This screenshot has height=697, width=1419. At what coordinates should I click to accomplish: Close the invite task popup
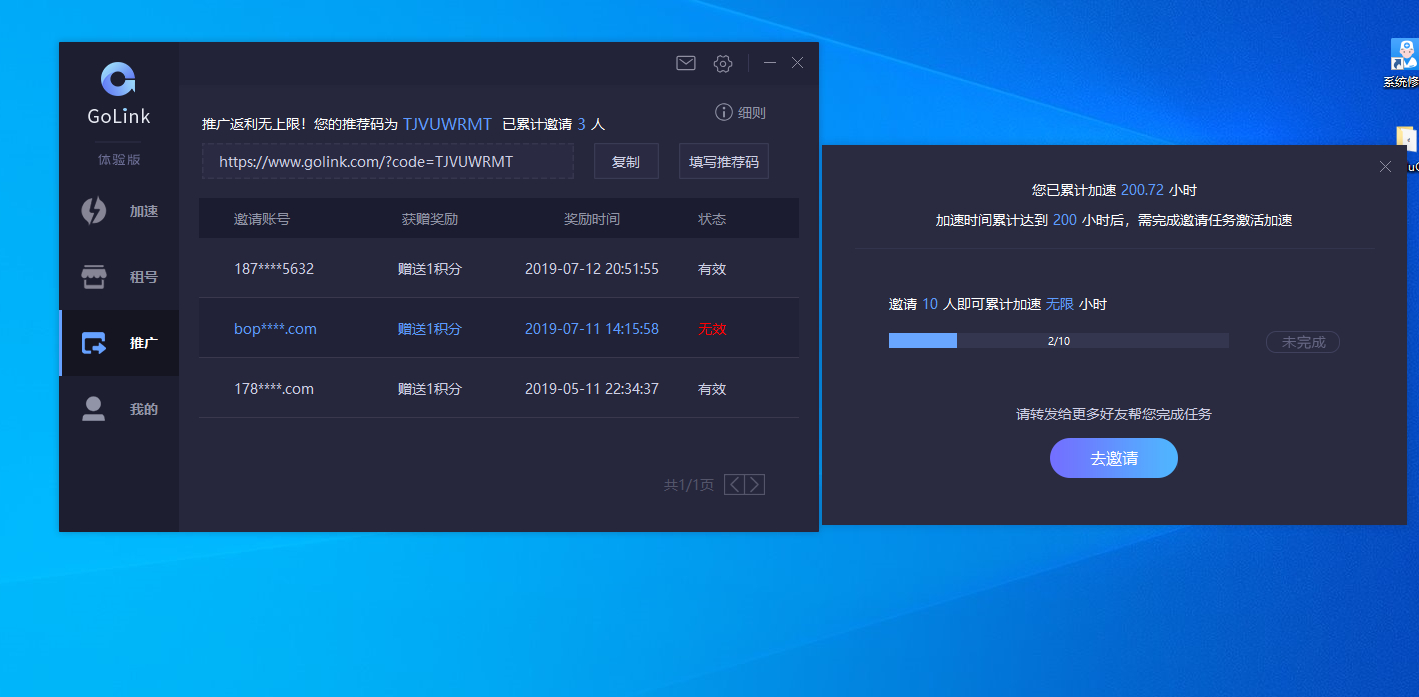(x=1385, y=166)
